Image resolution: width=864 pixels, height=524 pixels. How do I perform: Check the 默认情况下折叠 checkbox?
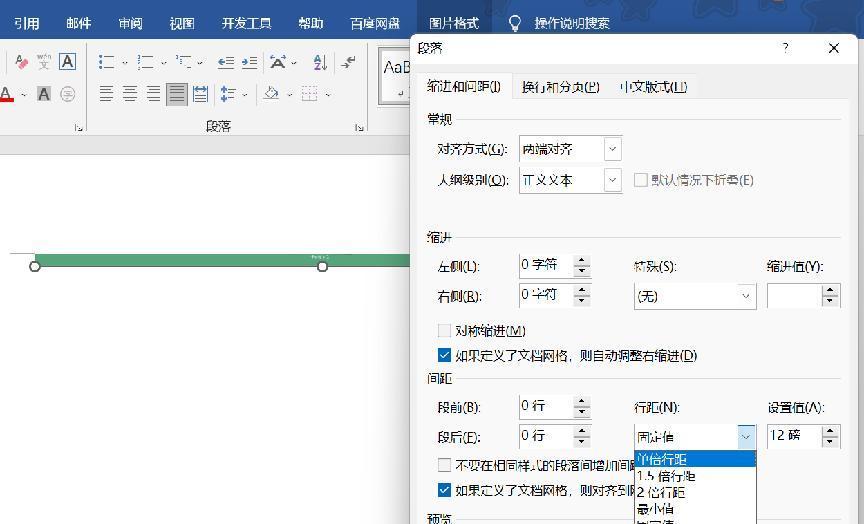(640, 180)
